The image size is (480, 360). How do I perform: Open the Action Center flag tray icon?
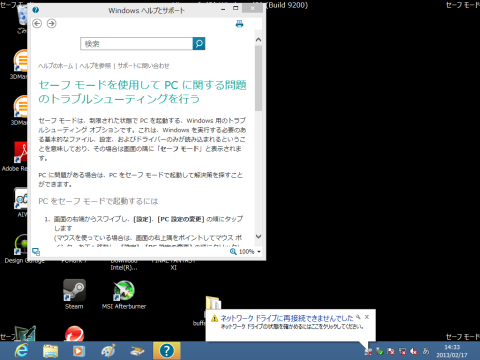point(391,351)
